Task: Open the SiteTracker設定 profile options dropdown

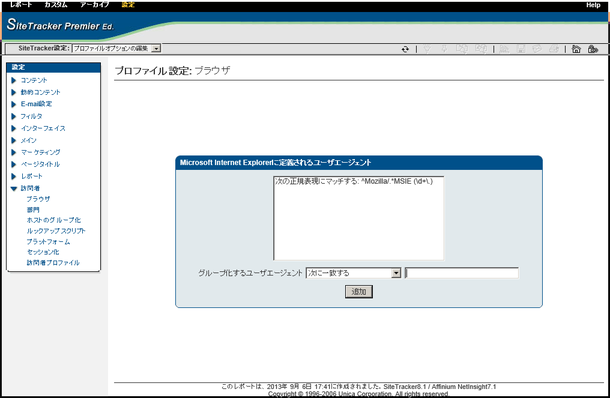Action: (116, 48)
